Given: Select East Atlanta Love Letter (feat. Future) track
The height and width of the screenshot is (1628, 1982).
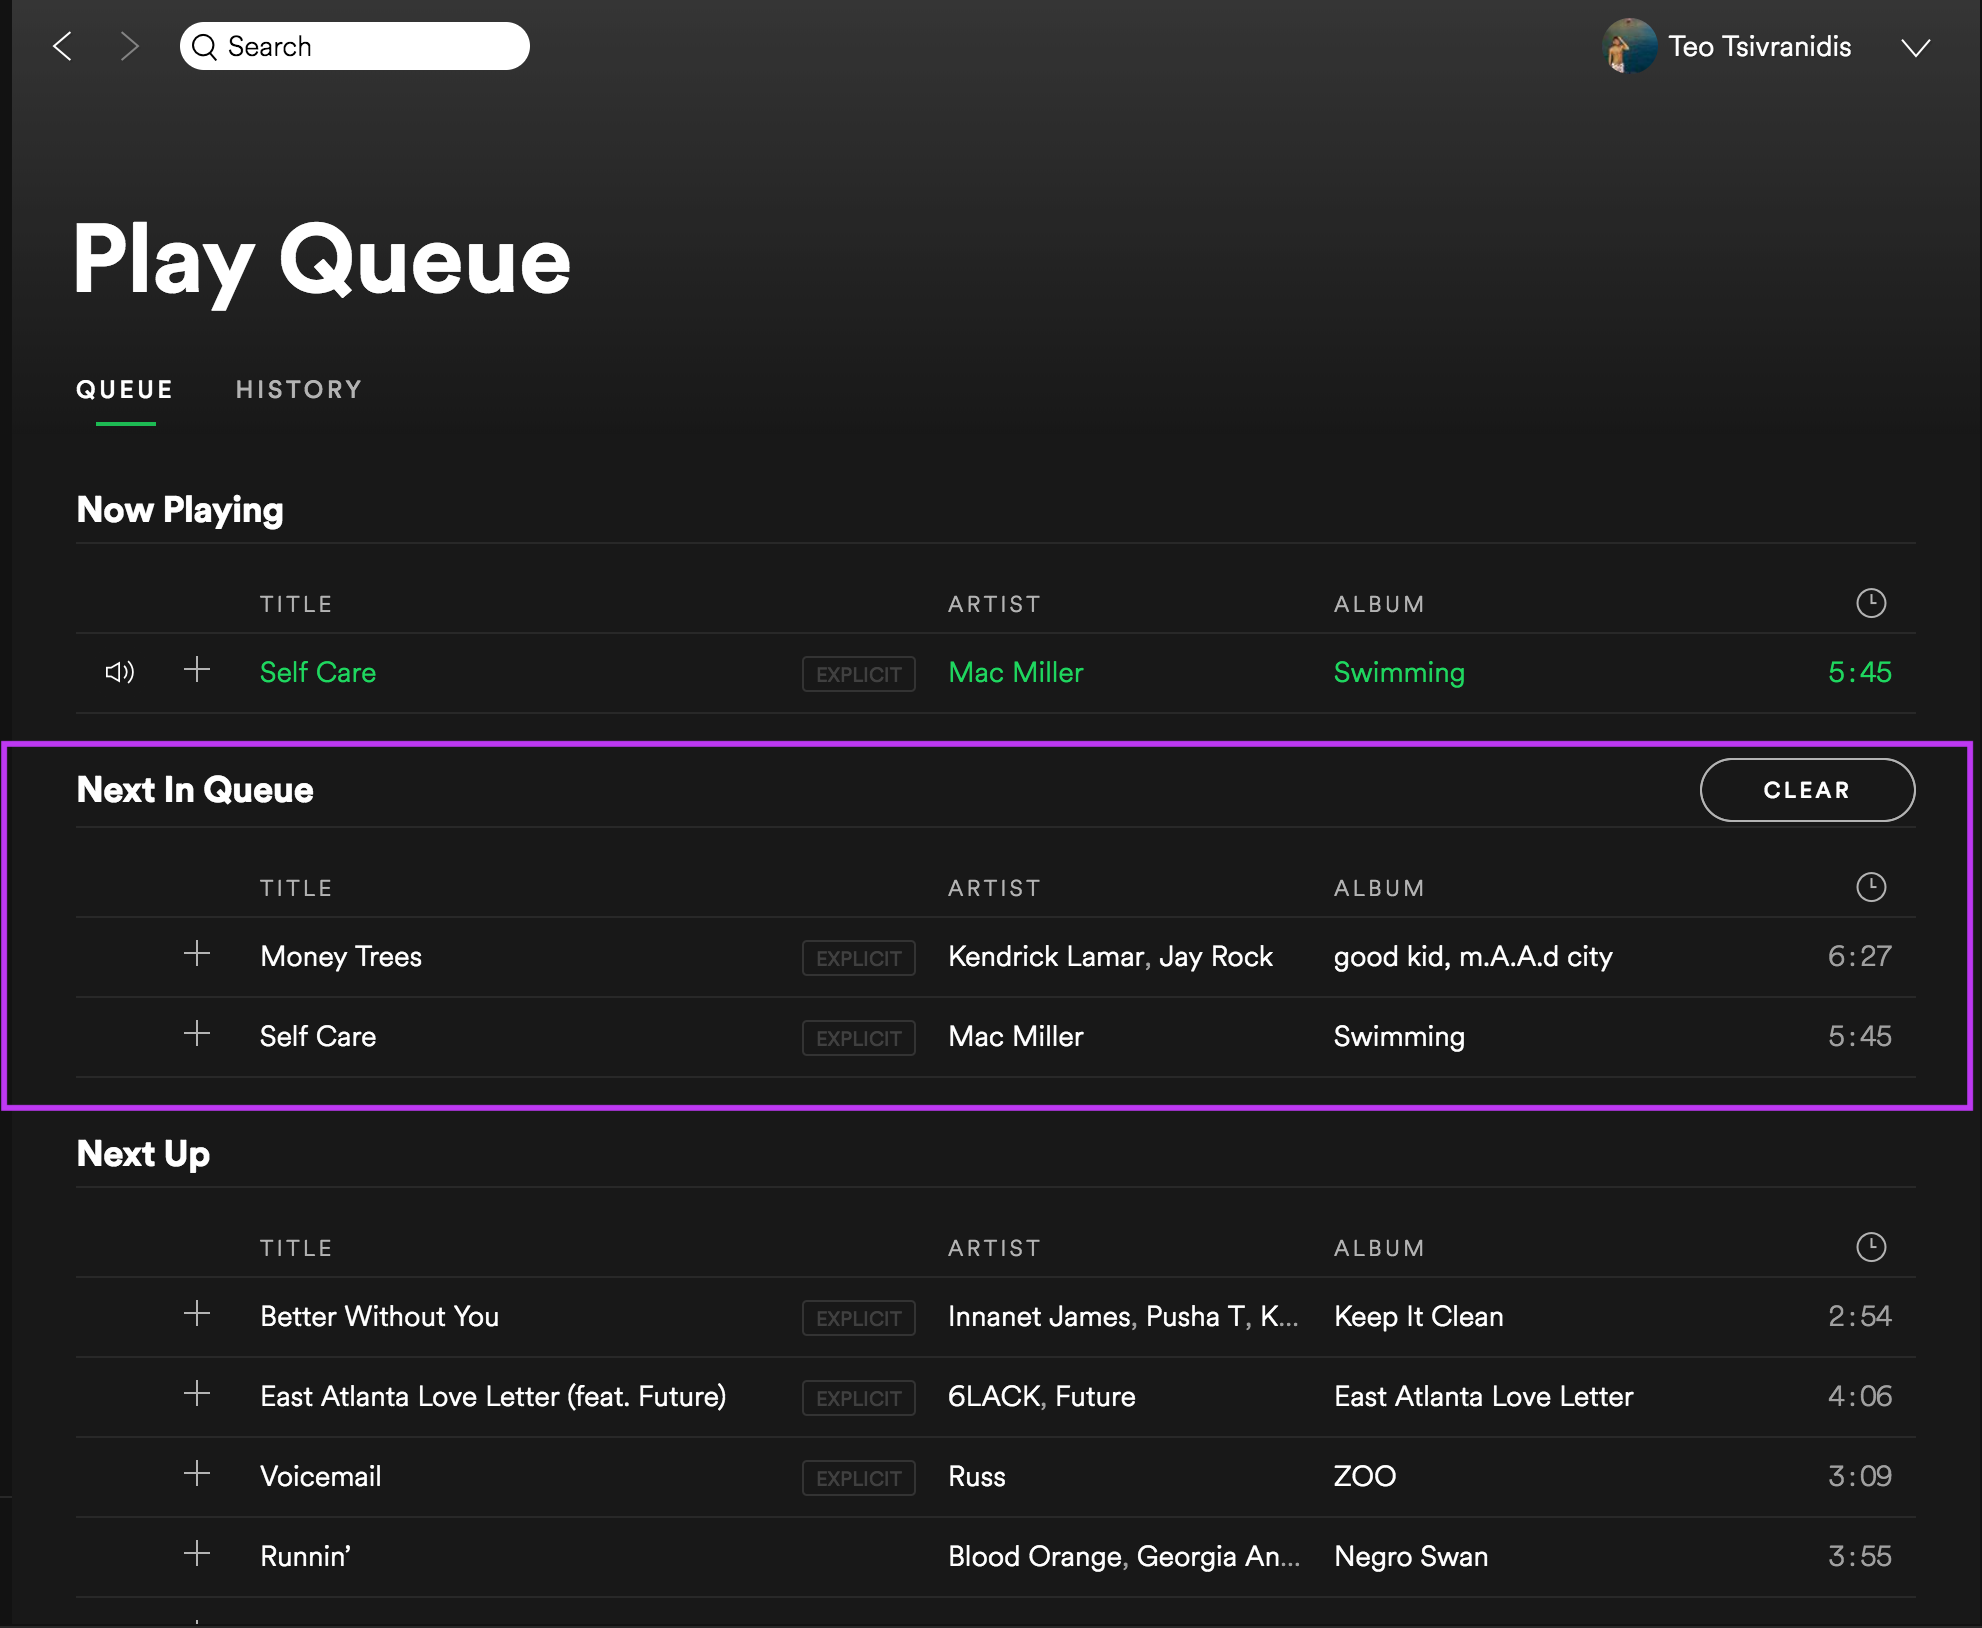Looking at the screenshot, I should click(x=493, y=1397).
